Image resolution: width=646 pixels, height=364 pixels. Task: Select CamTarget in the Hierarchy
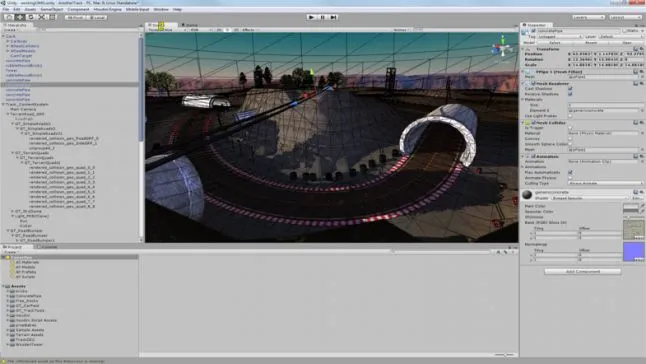click(21, 56)
